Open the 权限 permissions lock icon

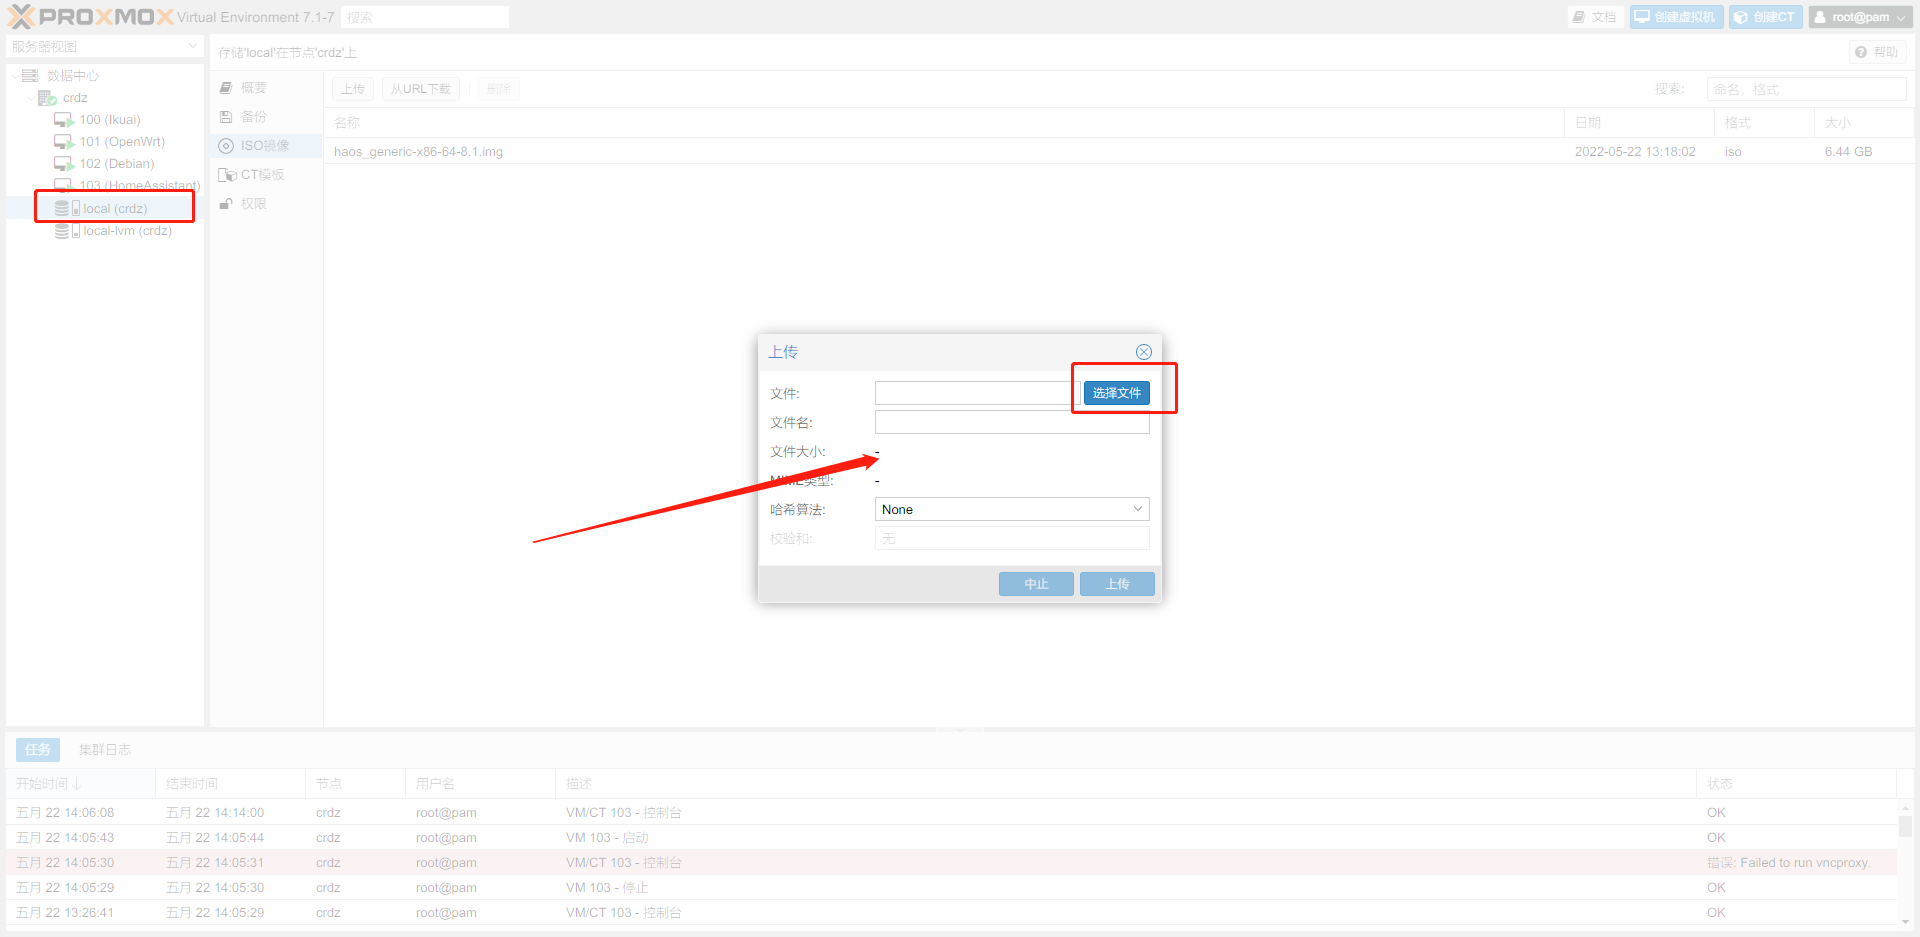(x=226, y=204)
